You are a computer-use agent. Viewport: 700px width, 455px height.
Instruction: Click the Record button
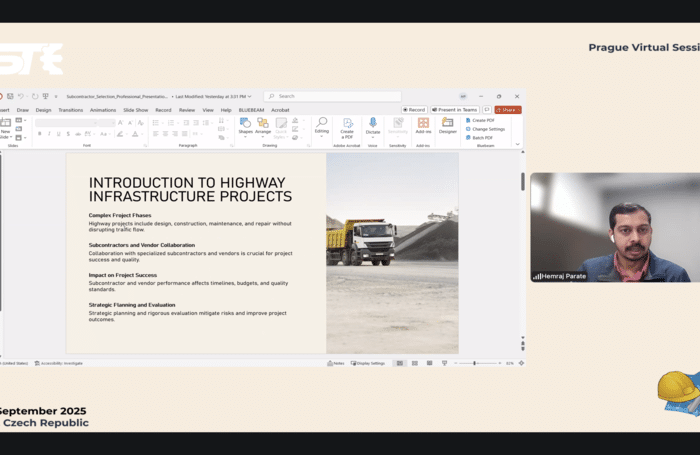(x=414, y=110)
